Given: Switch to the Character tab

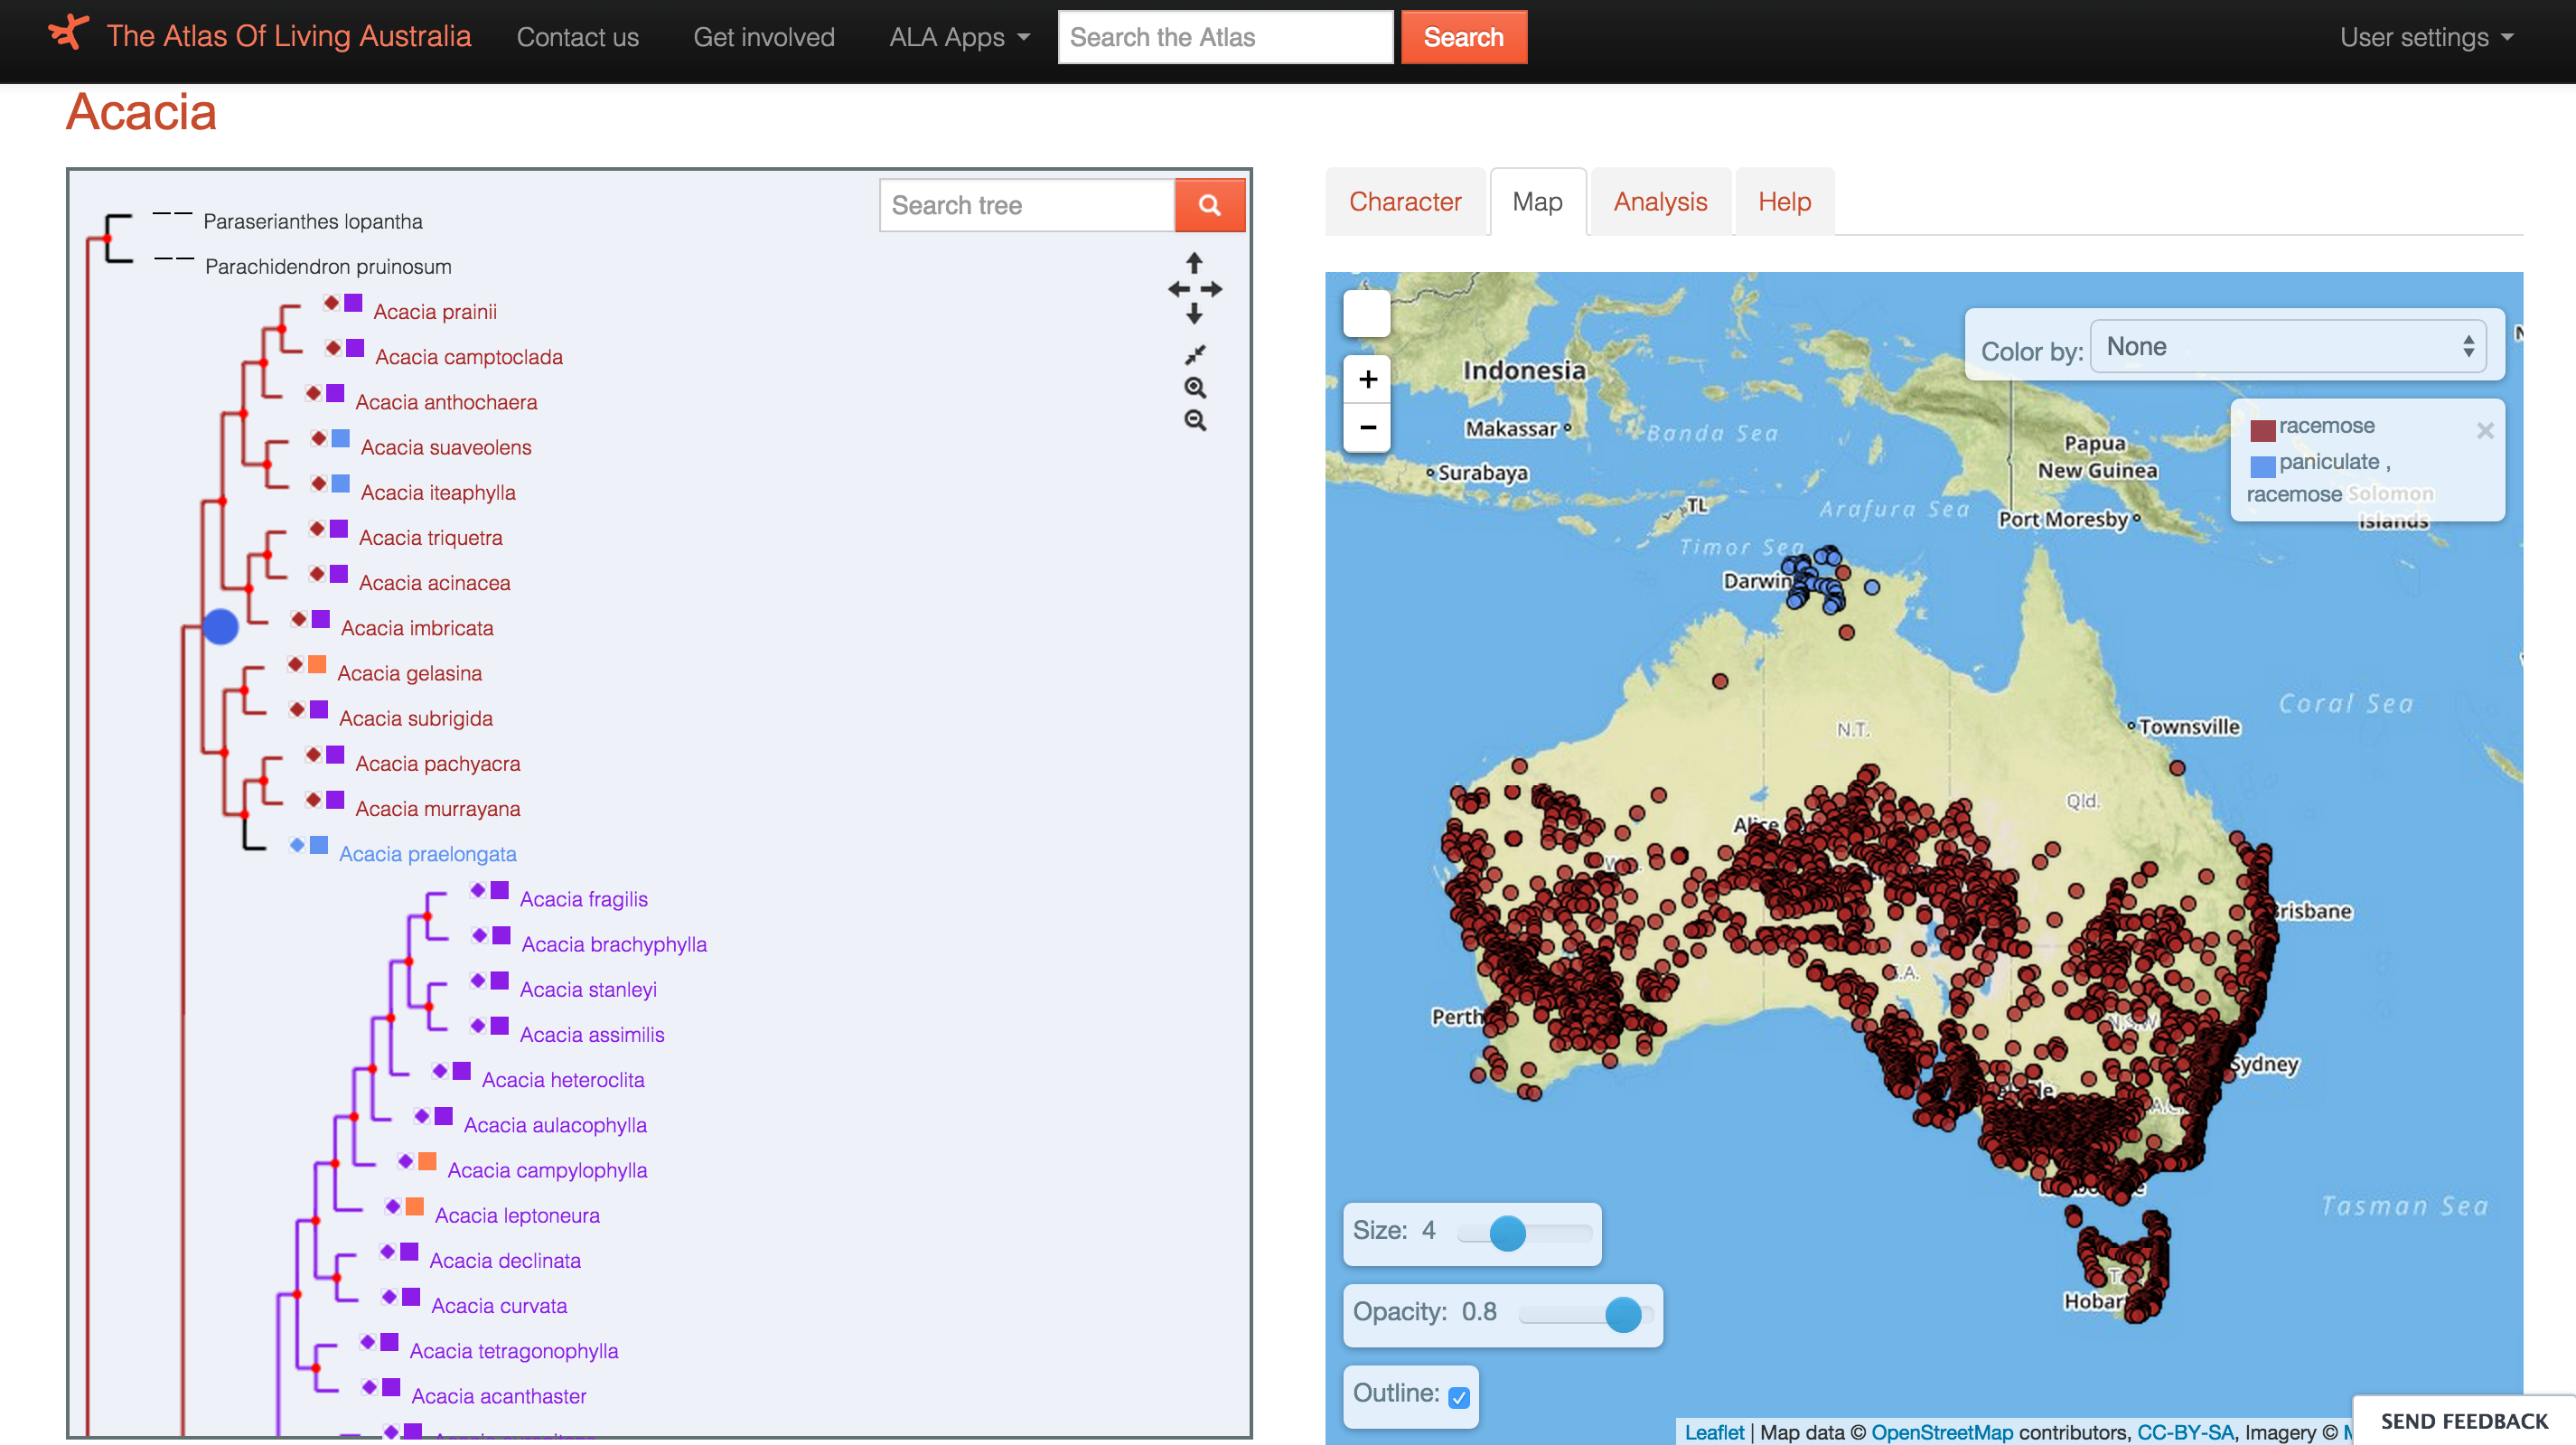Looking at the screenshot, I should click(x=1404, y=202).
